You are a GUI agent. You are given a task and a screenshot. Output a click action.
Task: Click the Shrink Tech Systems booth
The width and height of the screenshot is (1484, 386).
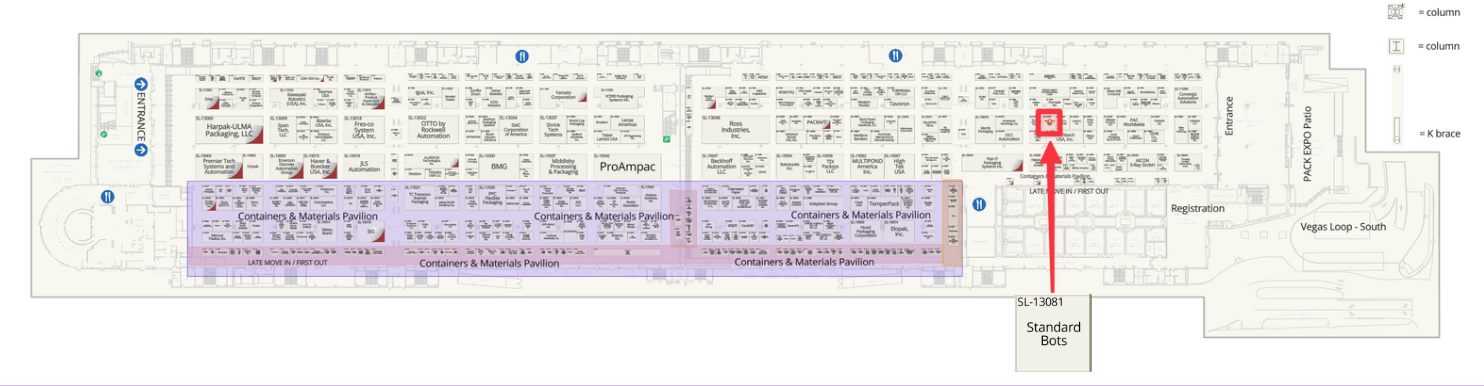point(553,130)
